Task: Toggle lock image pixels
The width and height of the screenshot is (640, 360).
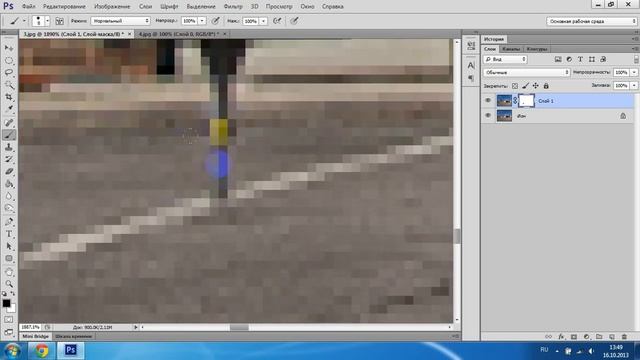Action: (525, 86)
